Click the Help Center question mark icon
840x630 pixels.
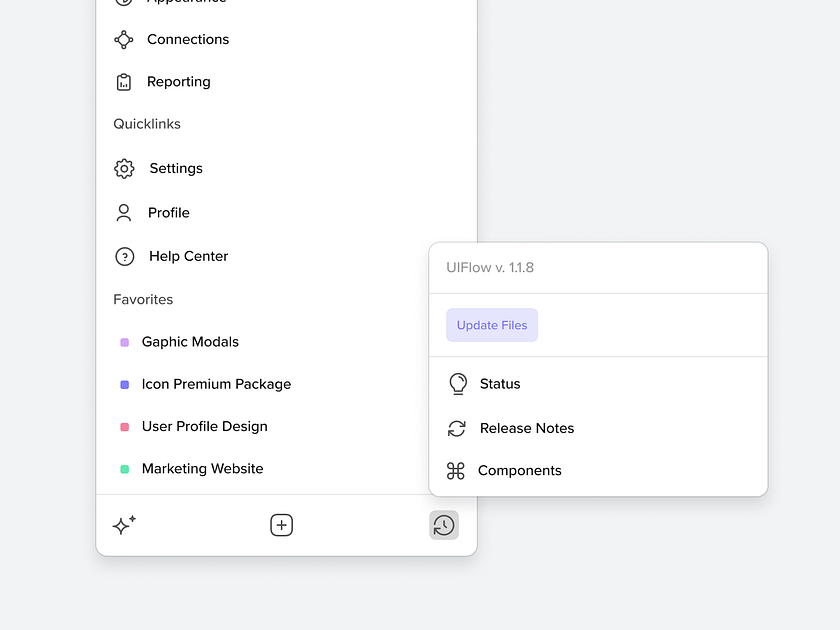[x=124, y=256]
